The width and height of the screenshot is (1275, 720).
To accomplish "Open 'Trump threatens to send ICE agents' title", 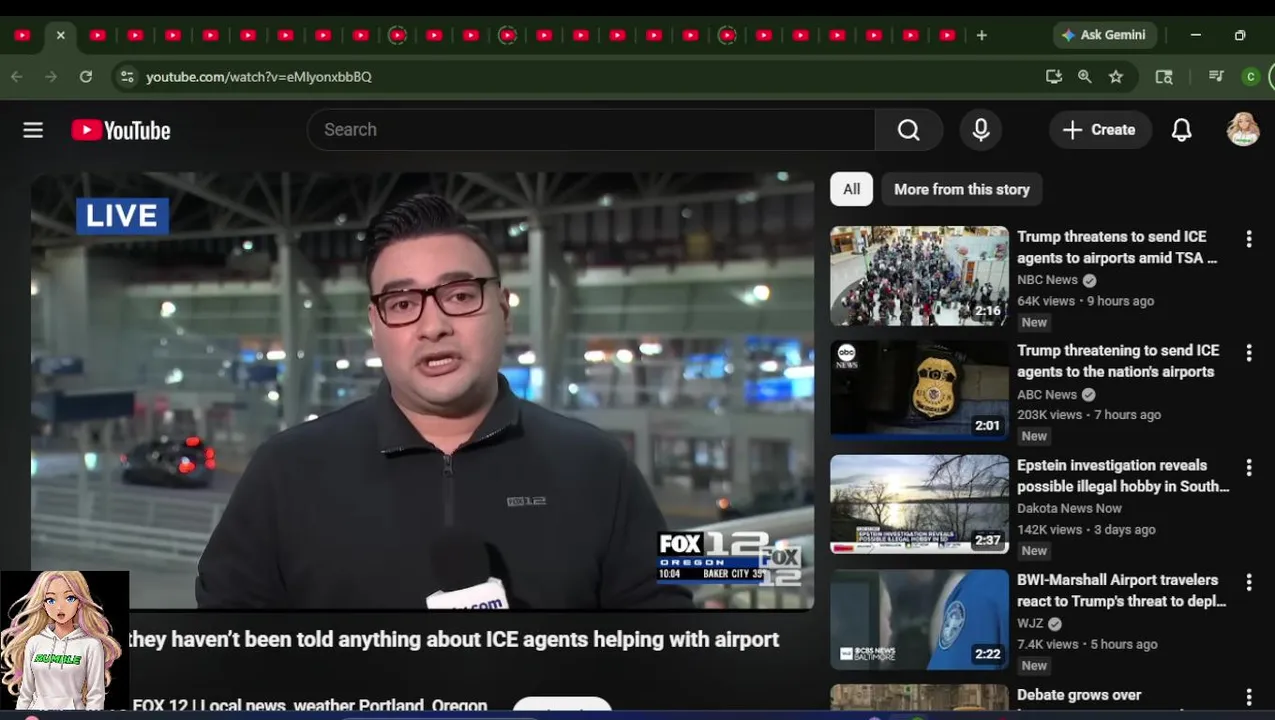I will 1117,247.
